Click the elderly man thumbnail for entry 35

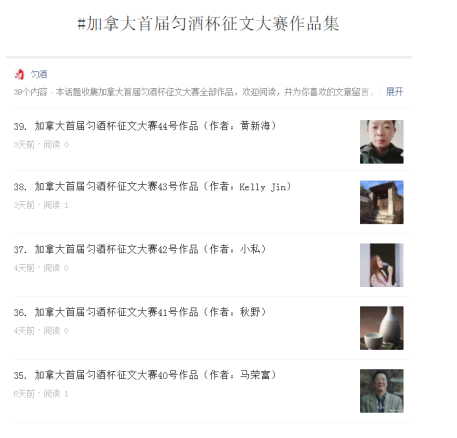(382, 391)
